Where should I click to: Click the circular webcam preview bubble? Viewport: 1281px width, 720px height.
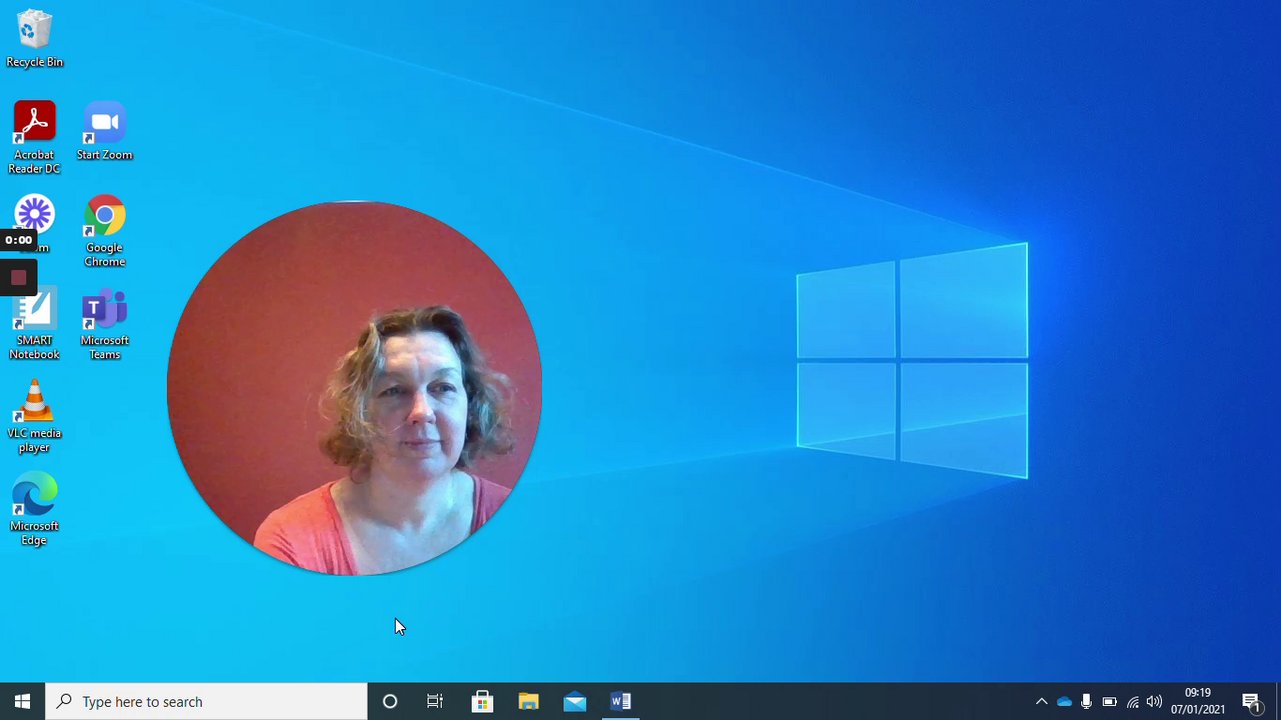point(354,388)
